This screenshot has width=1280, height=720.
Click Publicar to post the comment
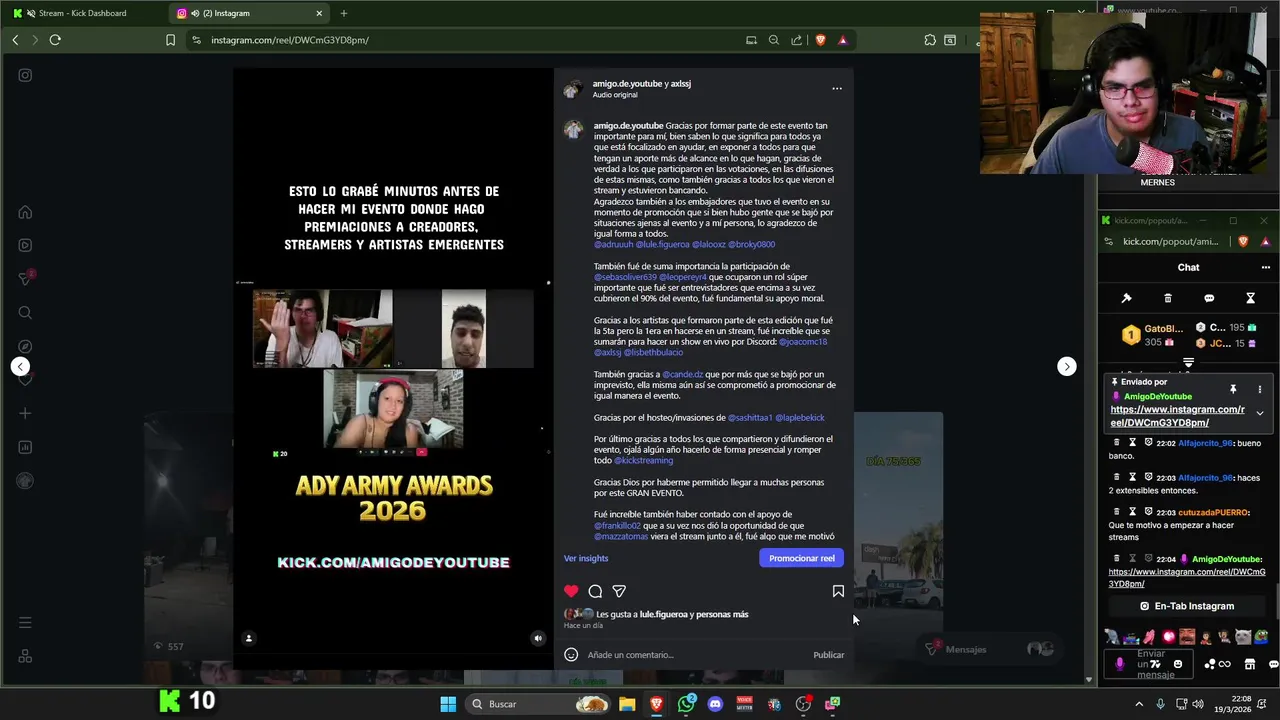coord(828,655)
